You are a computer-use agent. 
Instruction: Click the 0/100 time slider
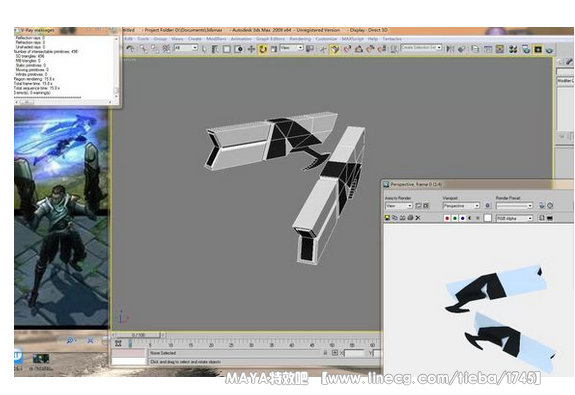pos(139,335)
